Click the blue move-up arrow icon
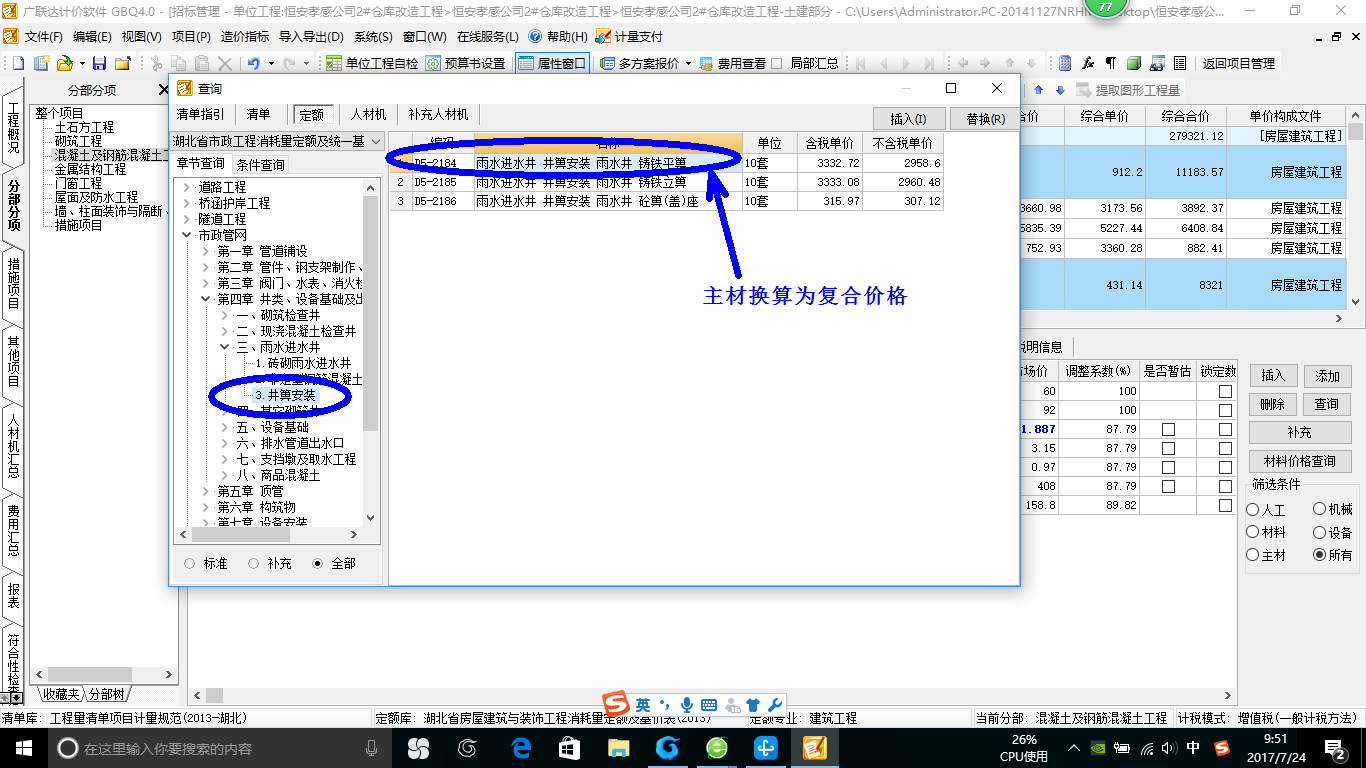 [x=1038, y=90]
